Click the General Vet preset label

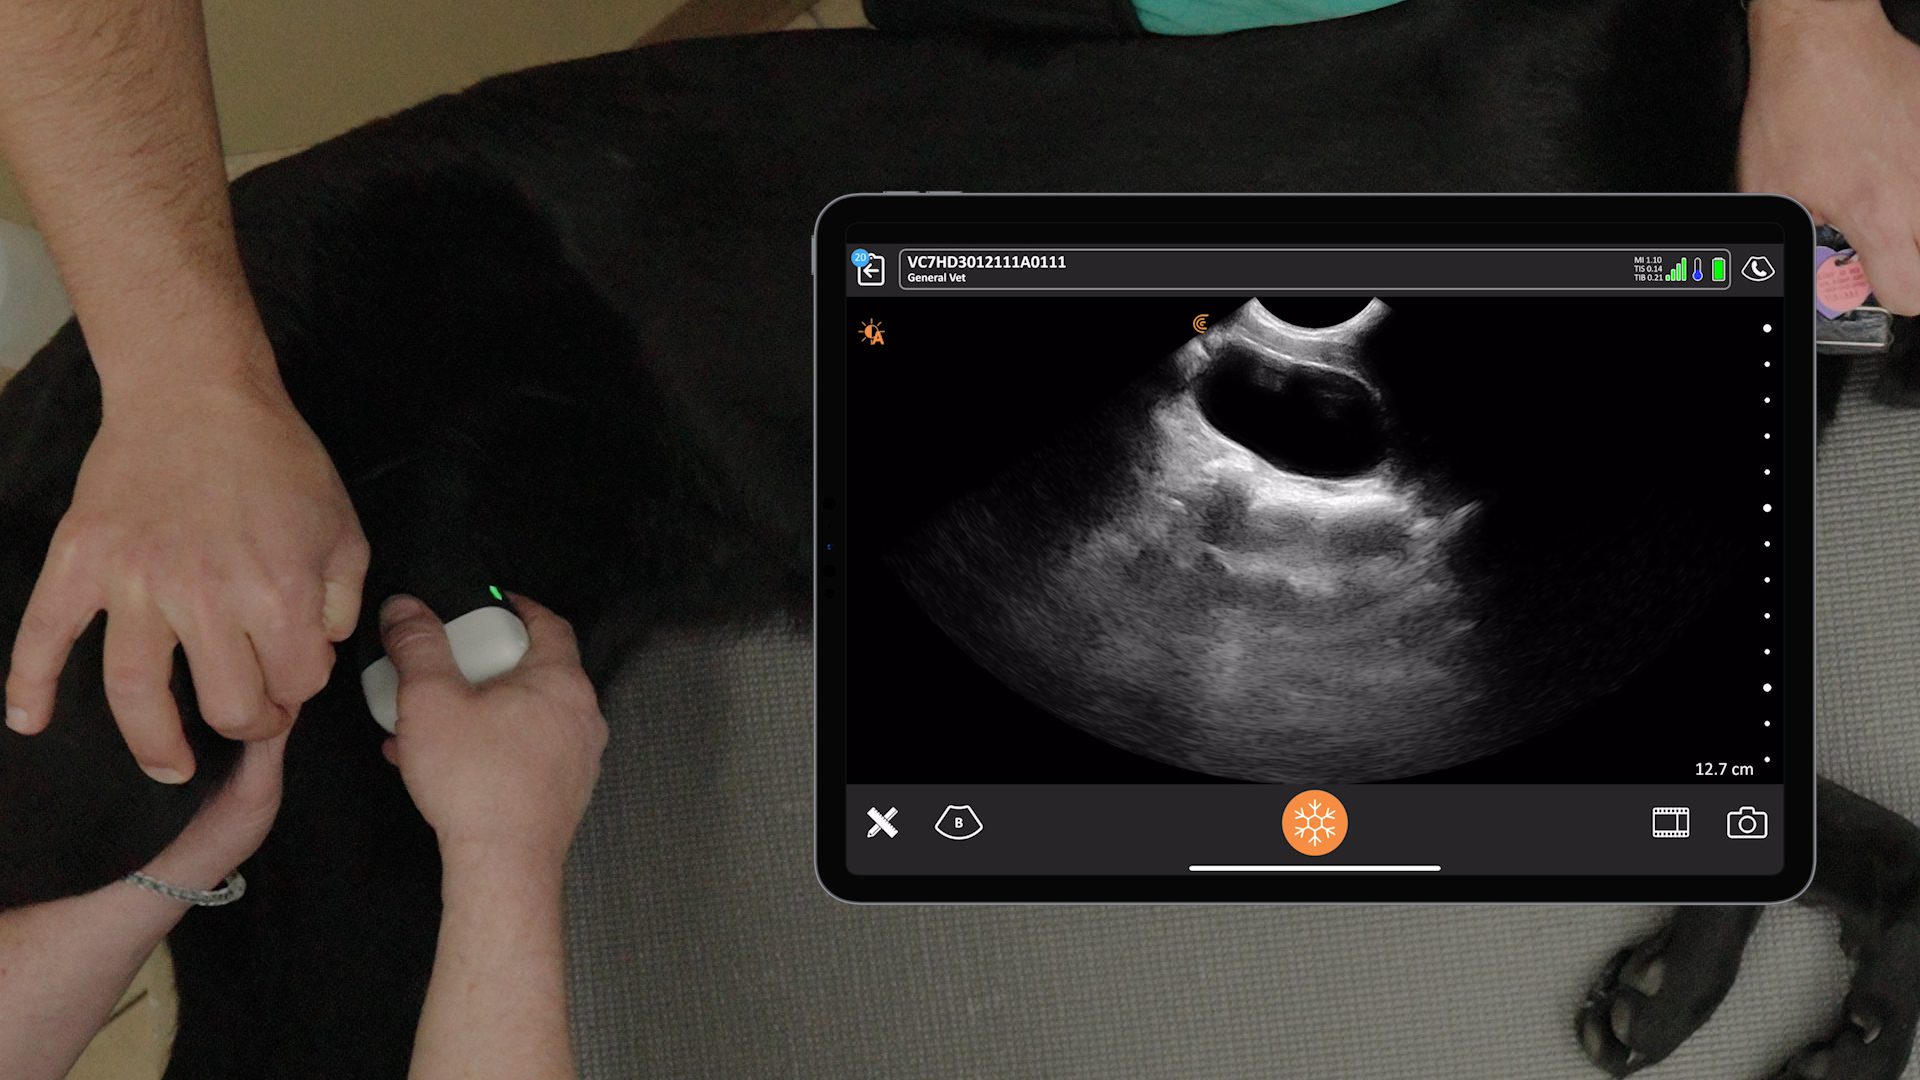[x=936, y=278]
